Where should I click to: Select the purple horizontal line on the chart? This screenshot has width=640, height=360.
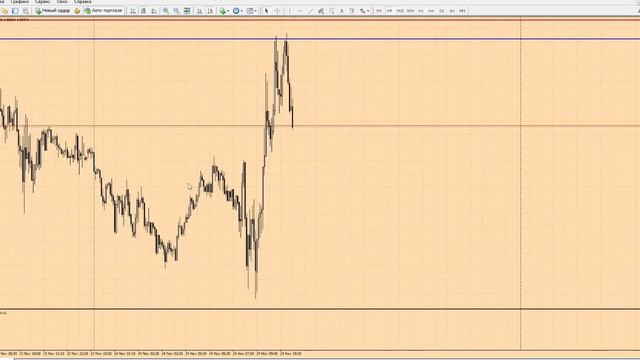[x=320, y=39]
